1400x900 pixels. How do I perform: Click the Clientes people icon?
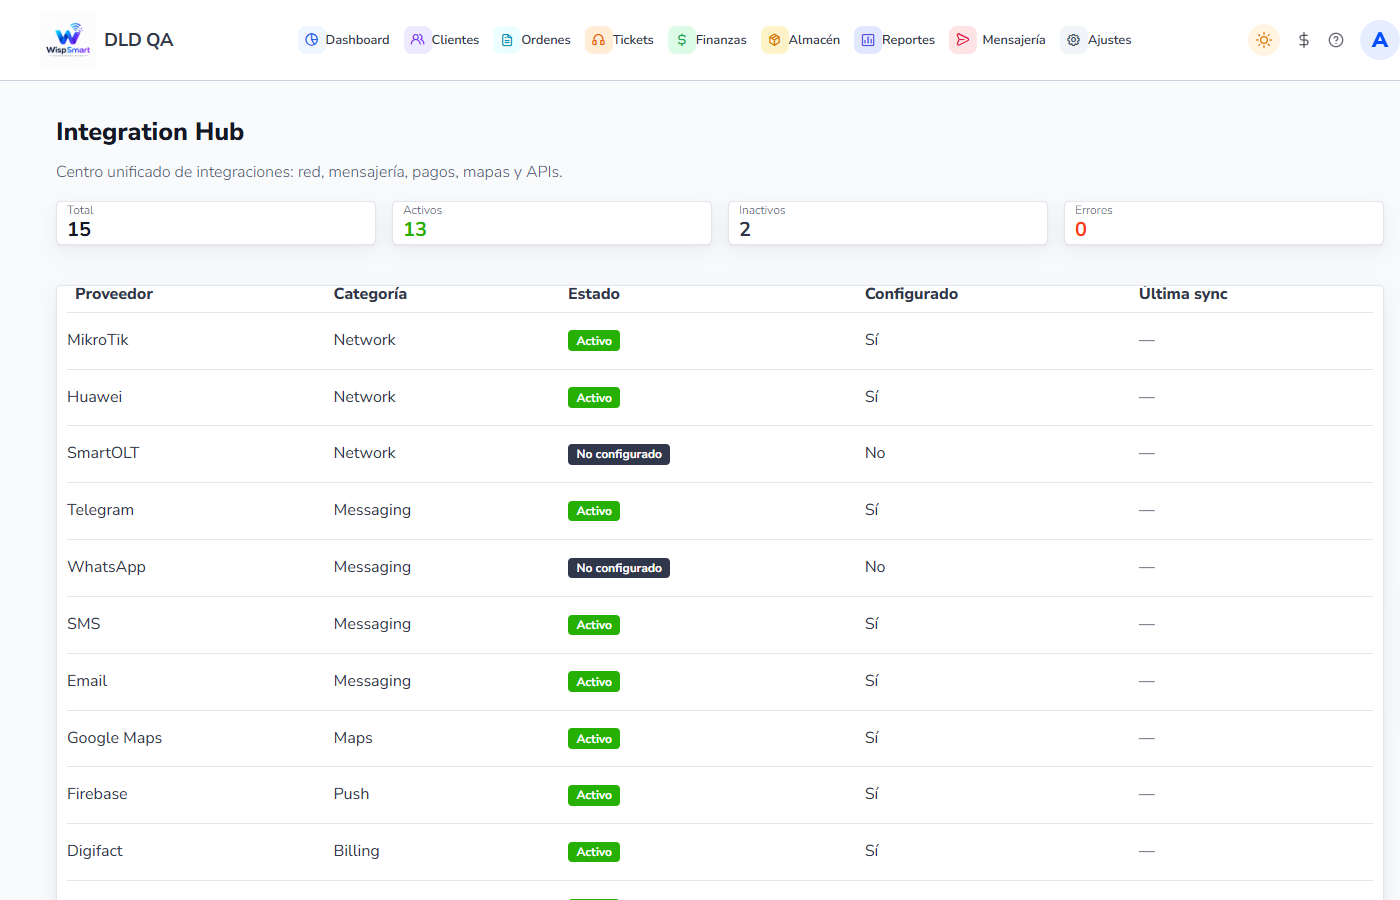(x=418, y=40)
